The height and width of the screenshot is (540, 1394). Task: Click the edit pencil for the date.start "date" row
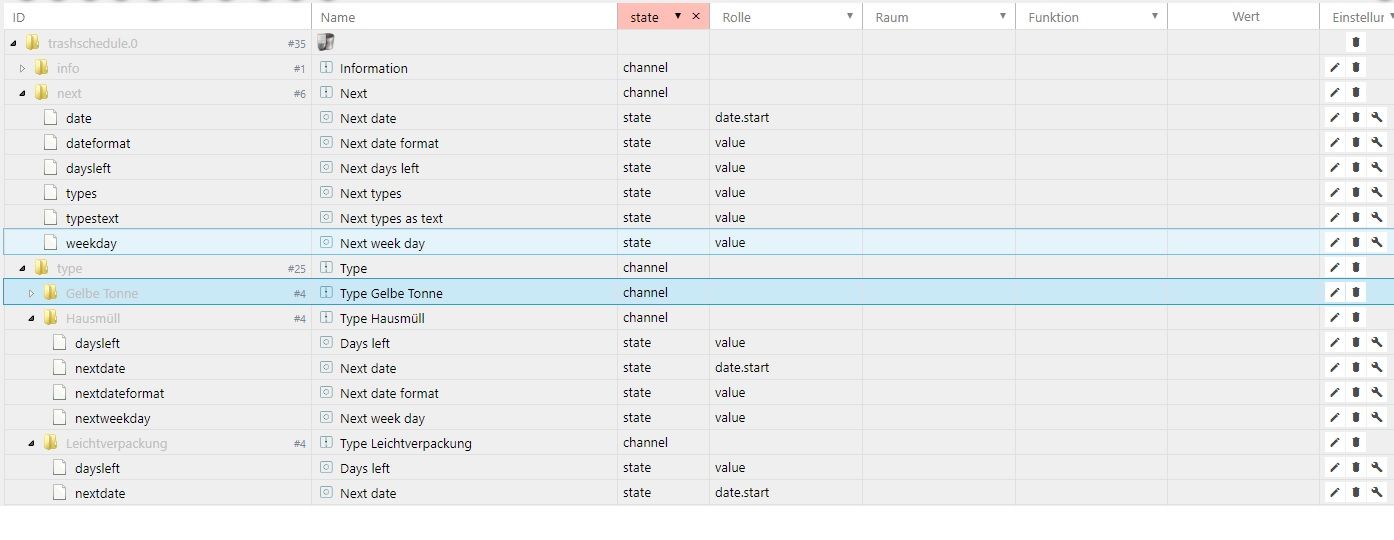(x=1334, y=118)
